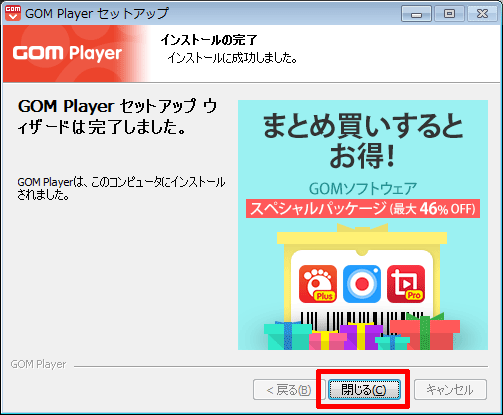Click the red gift box with green ribbon
The image size is (503, 415).
point(425,332)
